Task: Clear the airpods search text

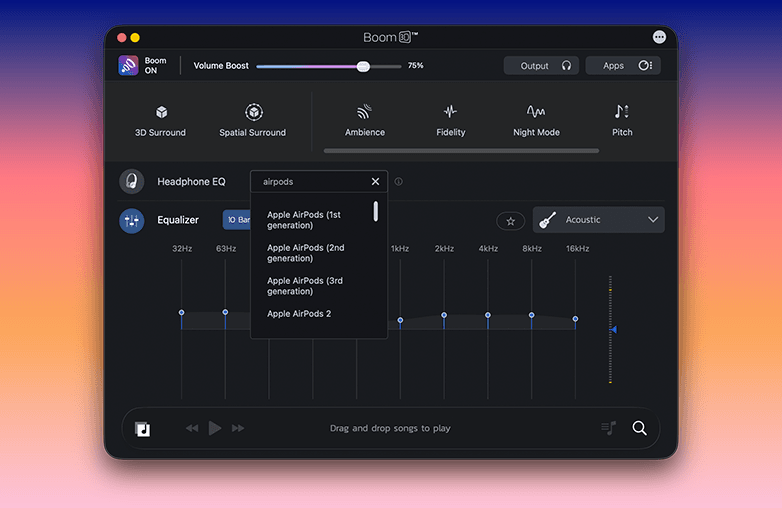Action: click(x=376, y=181)
